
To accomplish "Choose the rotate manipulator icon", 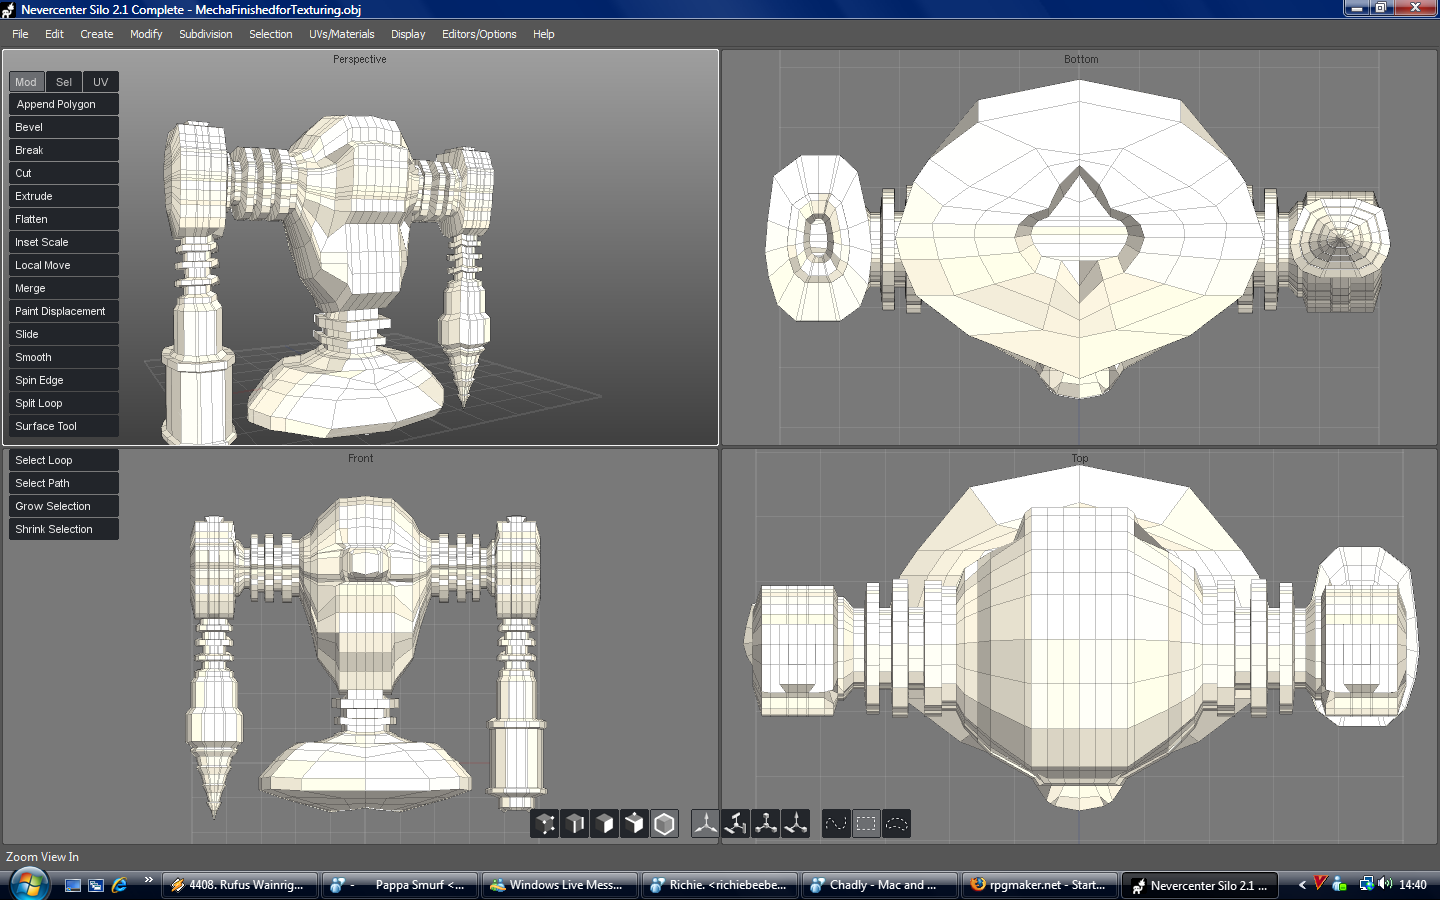I will (736, 824).
